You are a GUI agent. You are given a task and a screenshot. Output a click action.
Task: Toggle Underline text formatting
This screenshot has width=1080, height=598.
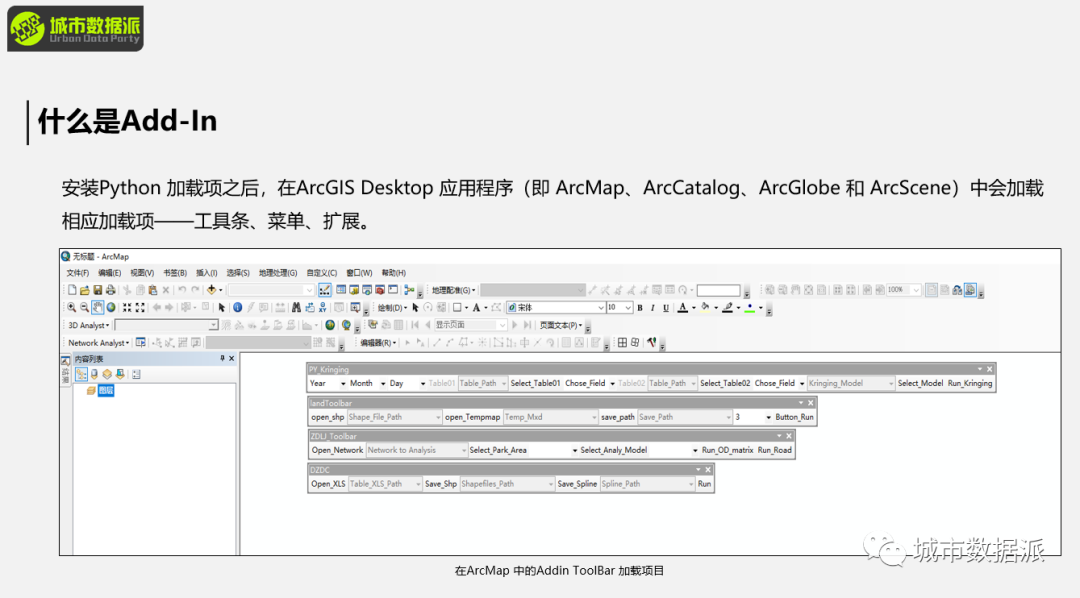[666, 308]
